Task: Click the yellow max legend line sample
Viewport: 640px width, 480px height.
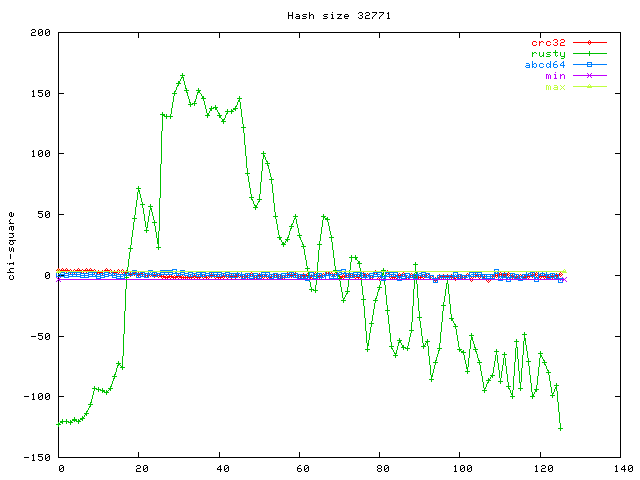Action: pos(590,87)
